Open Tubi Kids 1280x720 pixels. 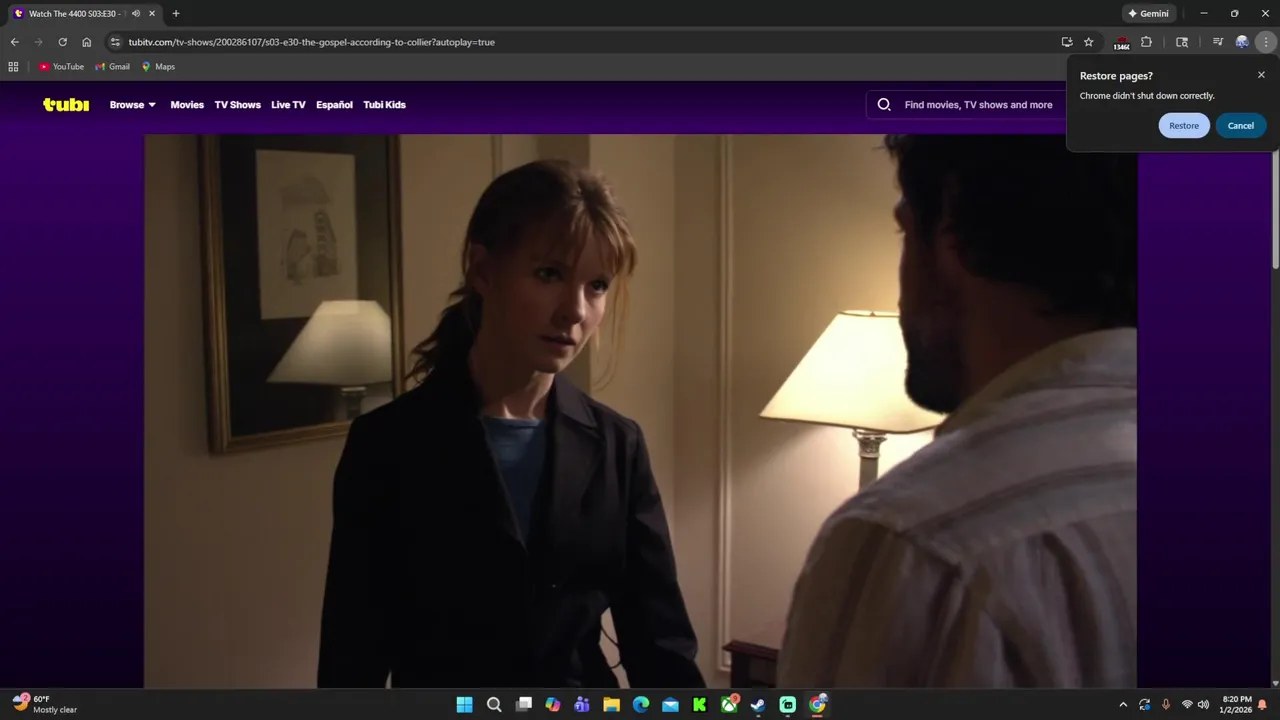coord(384,105)
